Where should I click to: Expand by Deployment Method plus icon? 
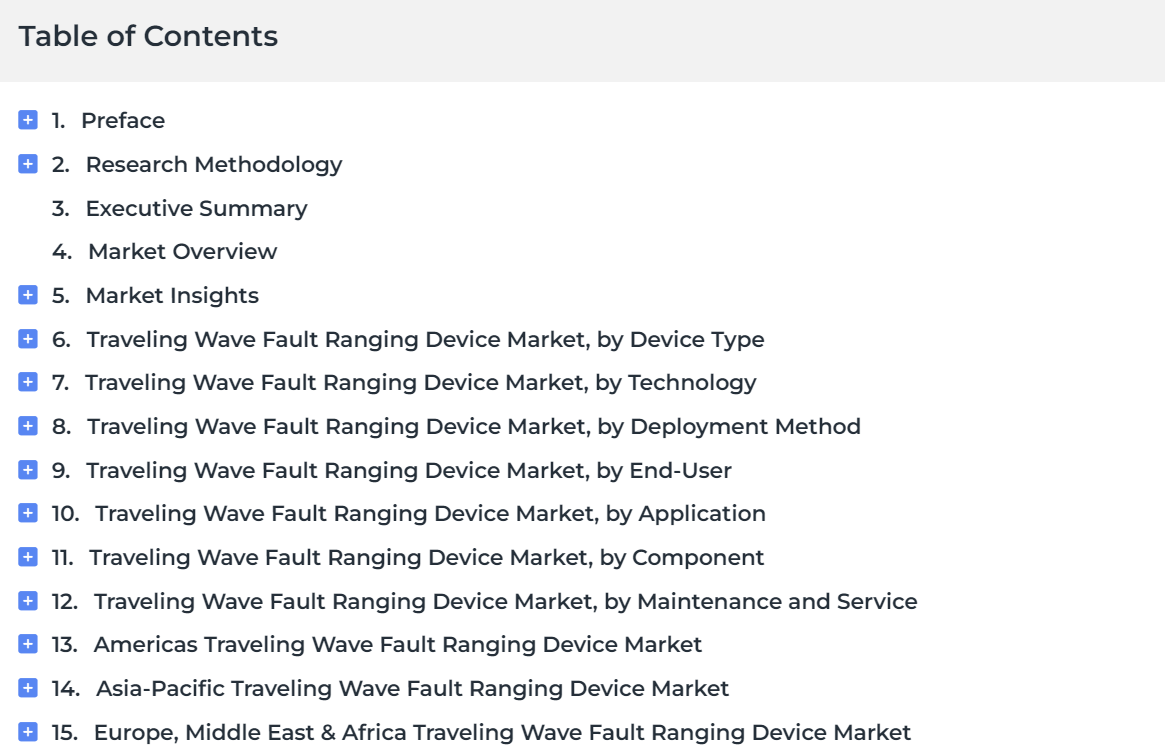pyautogui.click(x=27, y=426)
